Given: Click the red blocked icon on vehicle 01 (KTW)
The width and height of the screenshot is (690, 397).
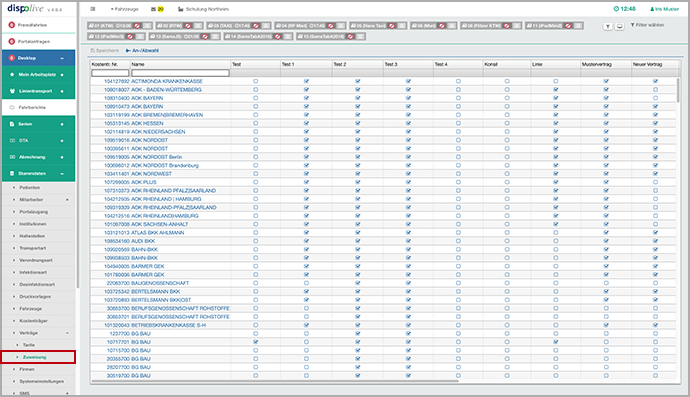Looking at the screenshot, I should [137, 26].
